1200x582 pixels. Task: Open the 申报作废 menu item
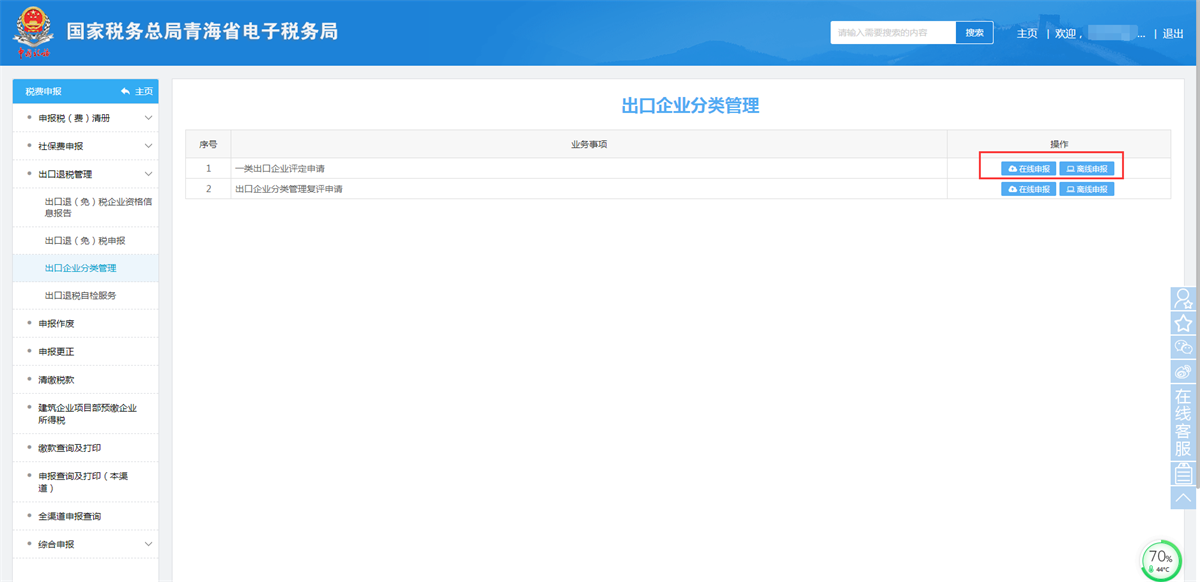point(57,324)
